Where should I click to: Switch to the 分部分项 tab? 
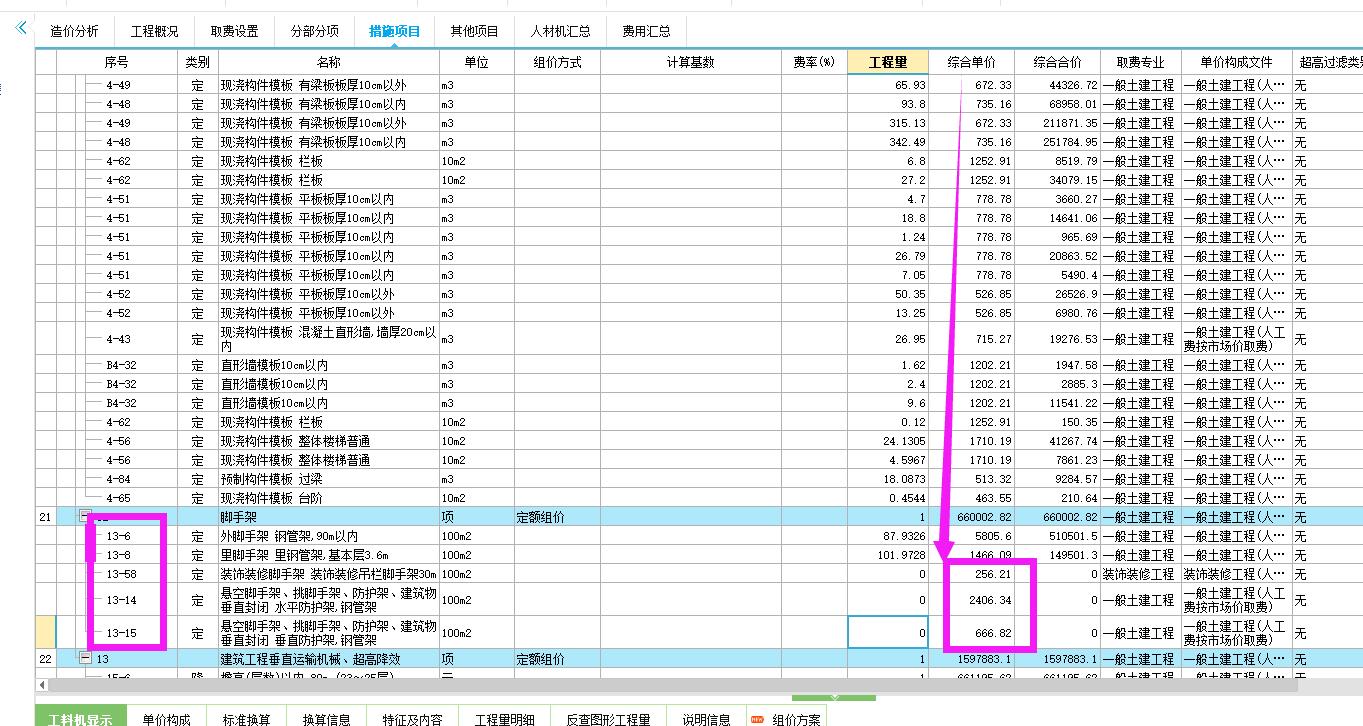pyautogui.click(x=315, y=31)
